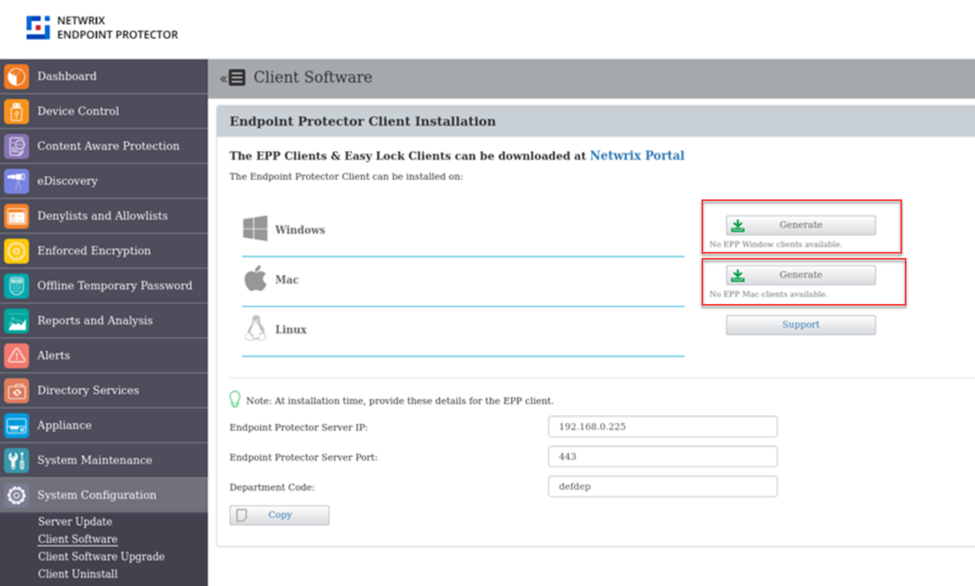Click the System Maintenance tools icon
This screenshot has height=586, width=975.
pyautogui.click(x=17, y=461)
